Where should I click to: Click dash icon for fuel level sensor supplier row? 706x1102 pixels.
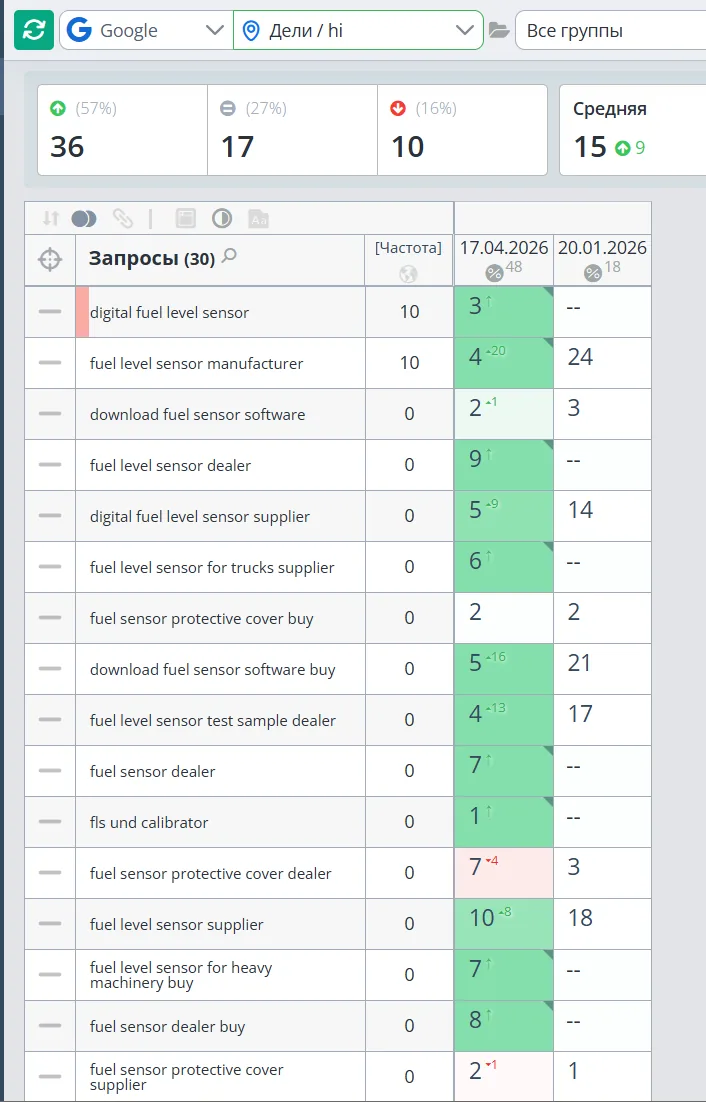click(x=50, y=923)
